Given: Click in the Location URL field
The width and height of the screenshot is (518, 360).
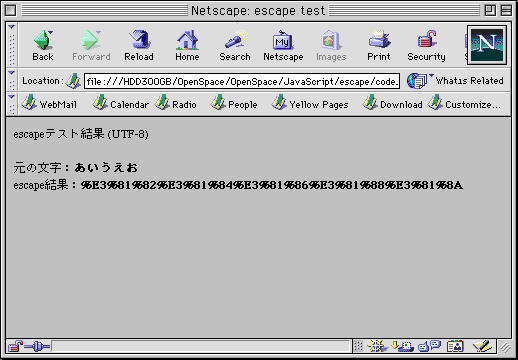Looking at the screenshot, I should (x=242, y=81).
